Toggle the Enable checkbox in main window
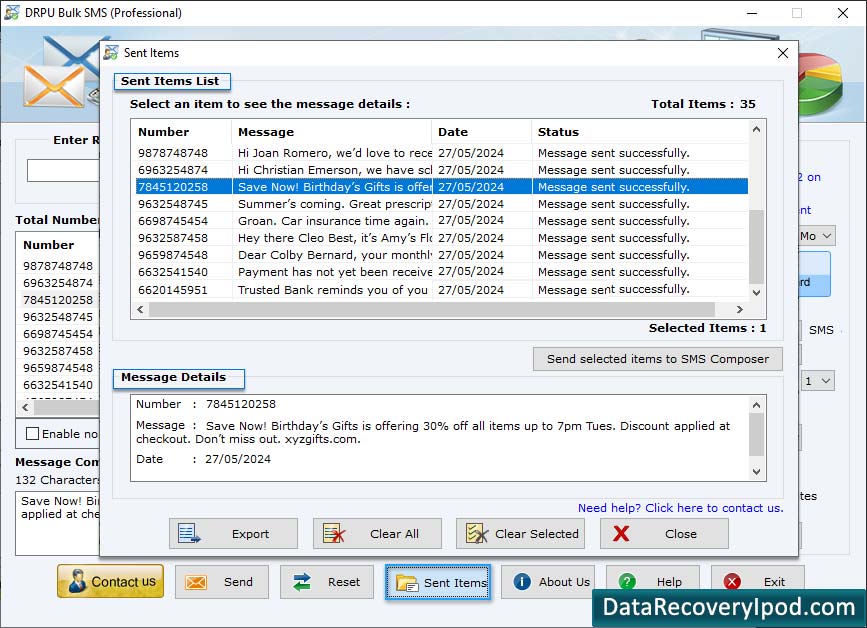Image resolution: width=867 pixels, height=628 pixels. (x=33, y=434)
